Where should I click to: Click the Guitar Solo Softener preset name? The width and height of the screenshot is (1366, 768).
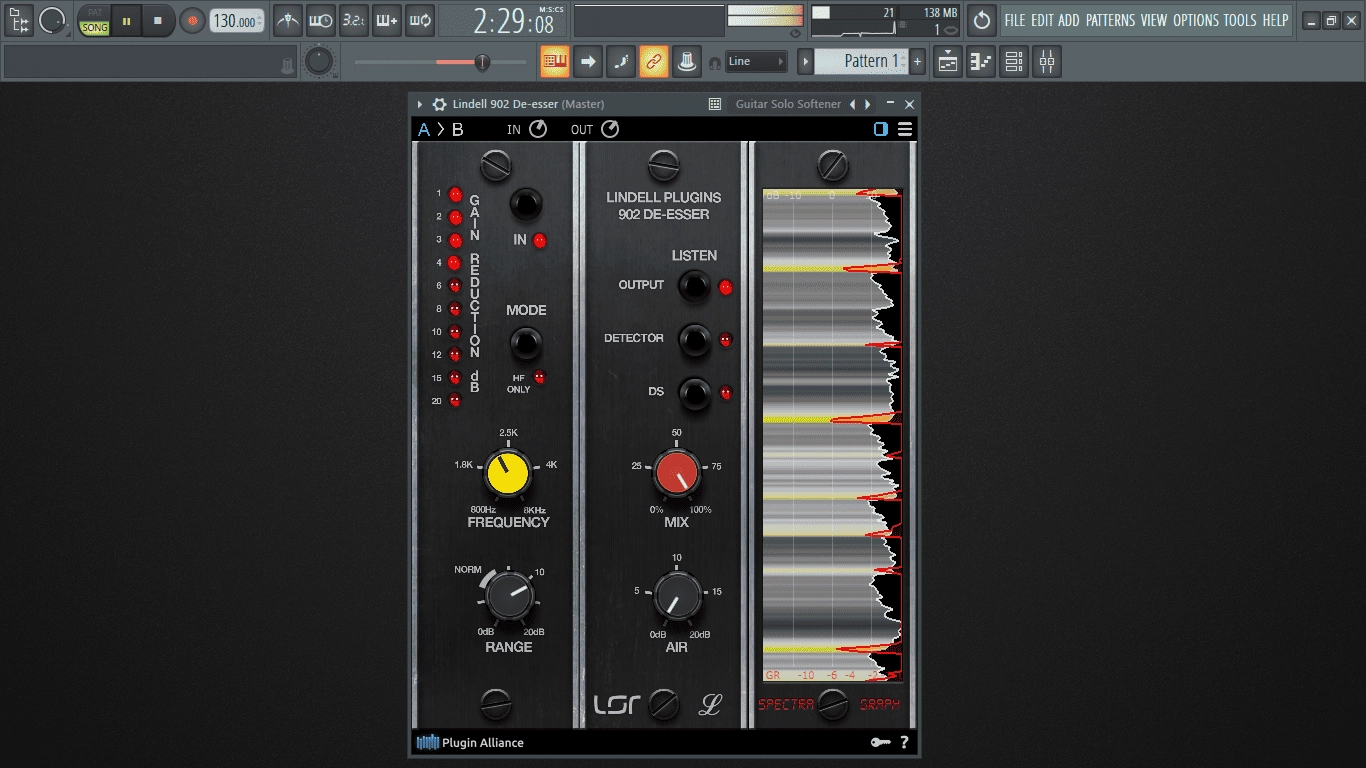[x=789, y=104]
